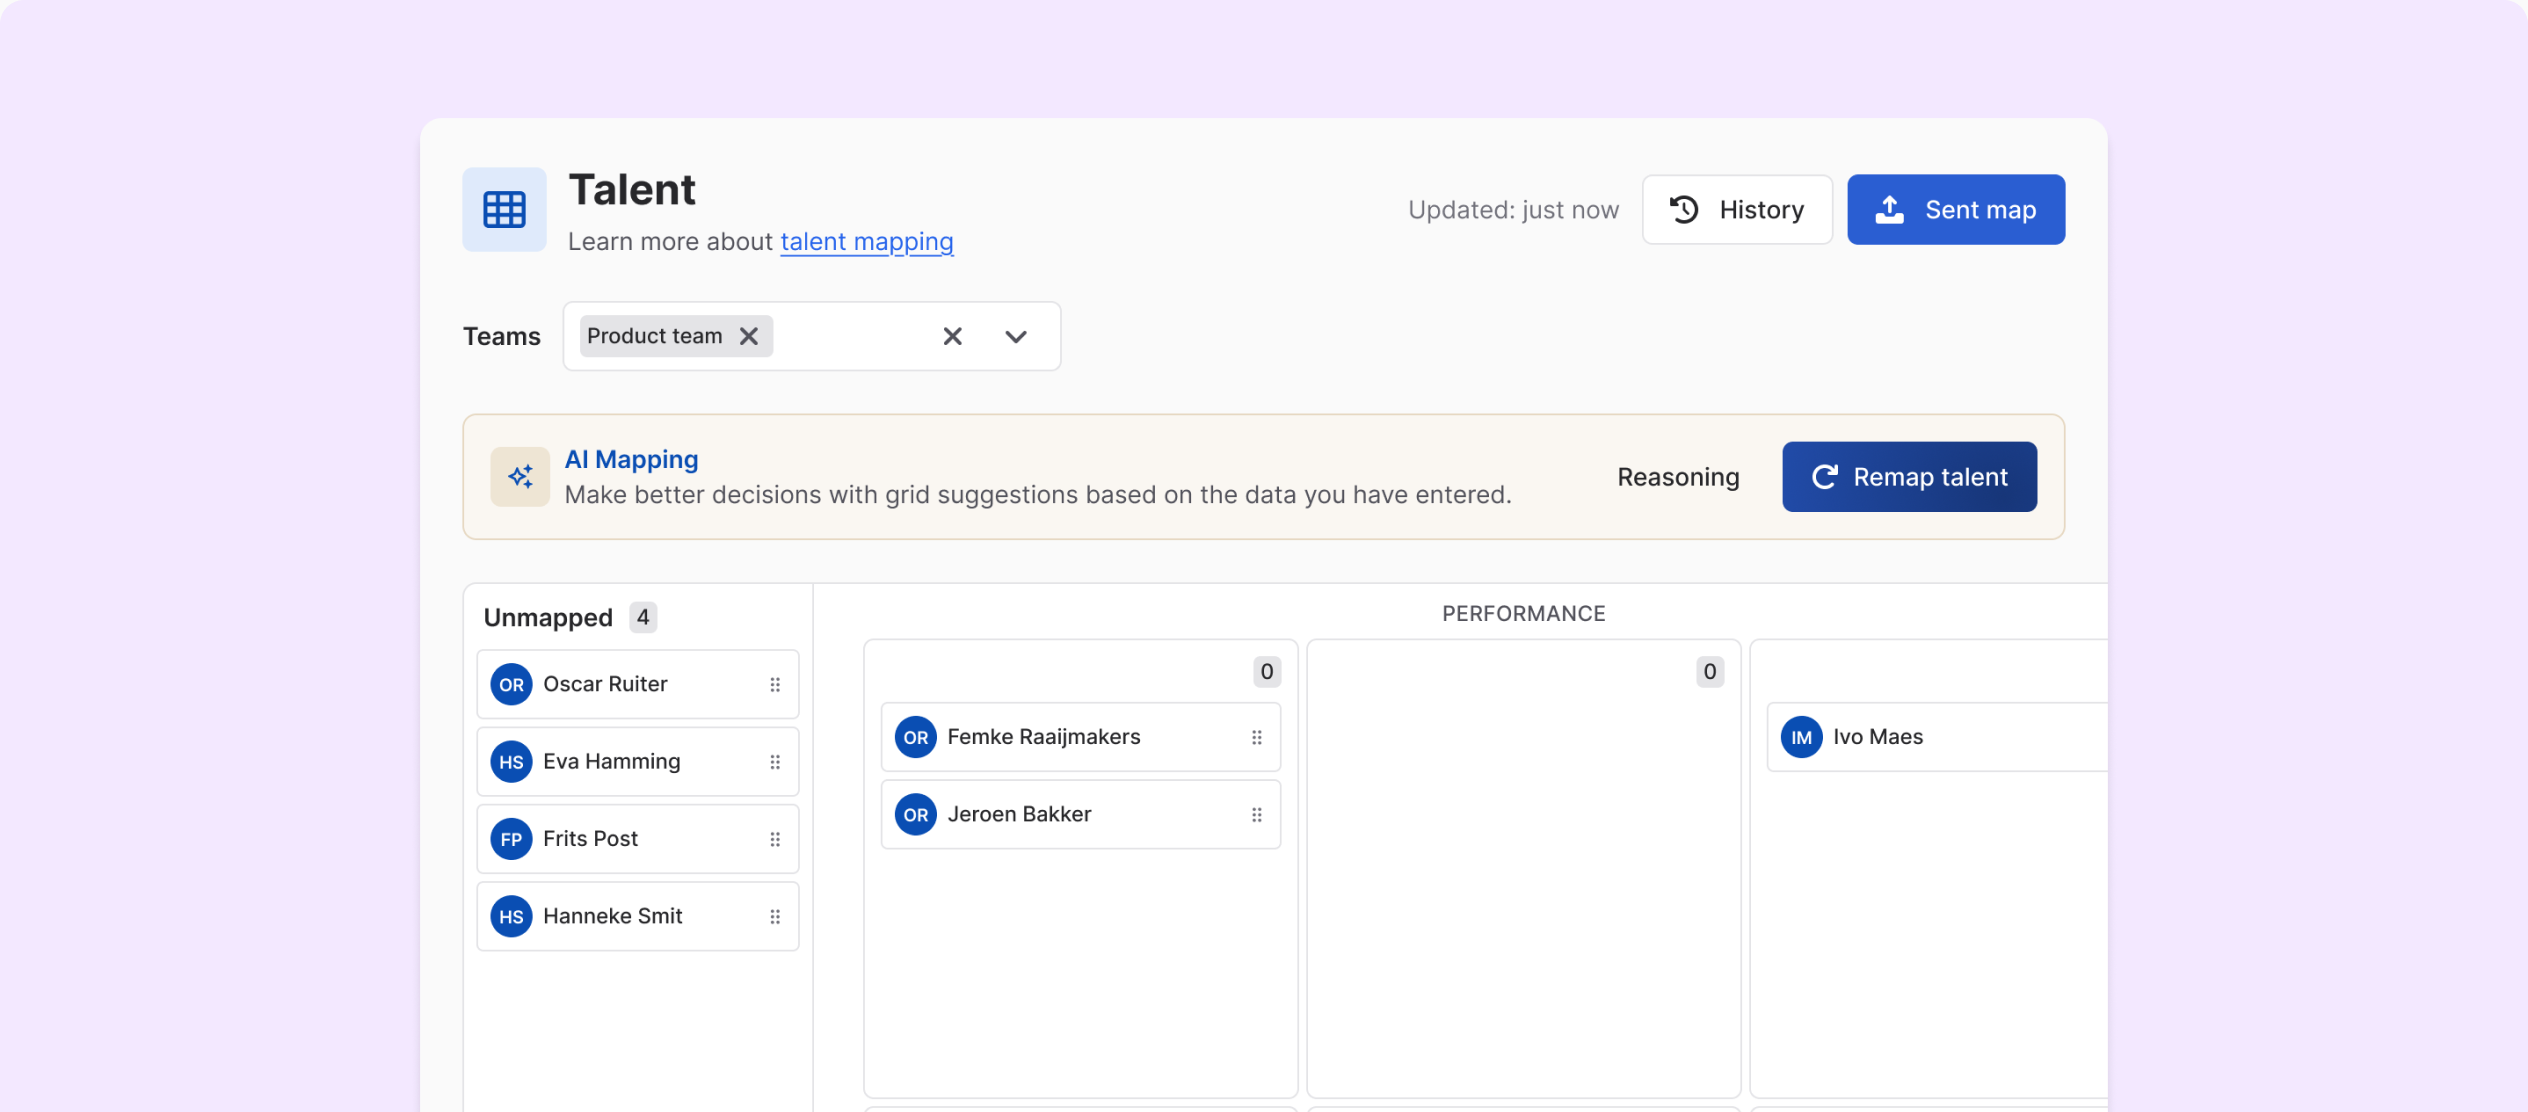Click the Ivo Maes name
Screen dimensions: 2528x1112
point(1878,737)
